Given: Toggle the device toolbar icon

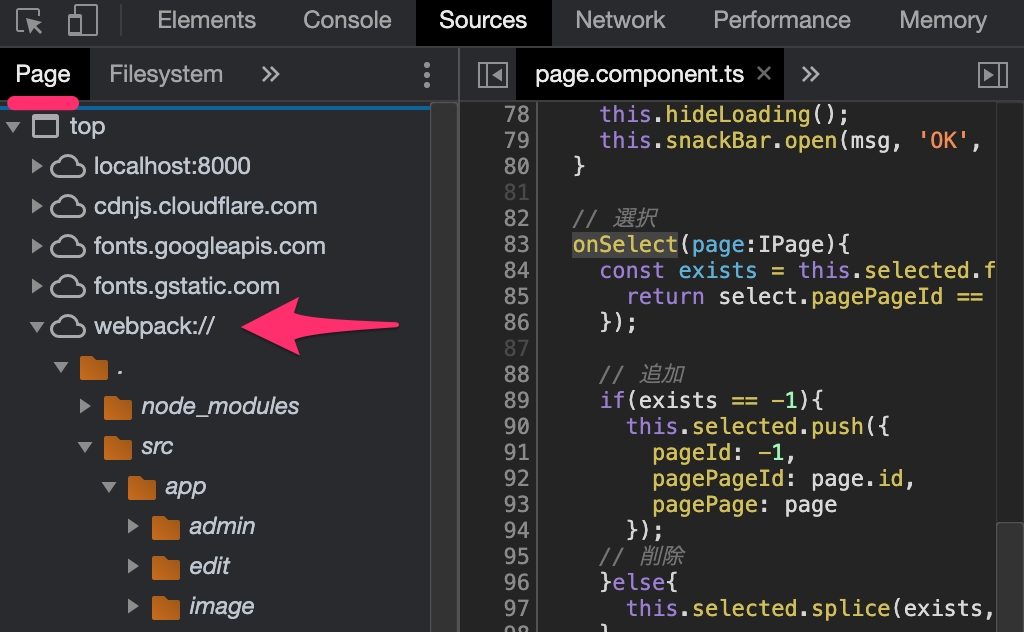Looking at the screenshot, I should 83,20.
